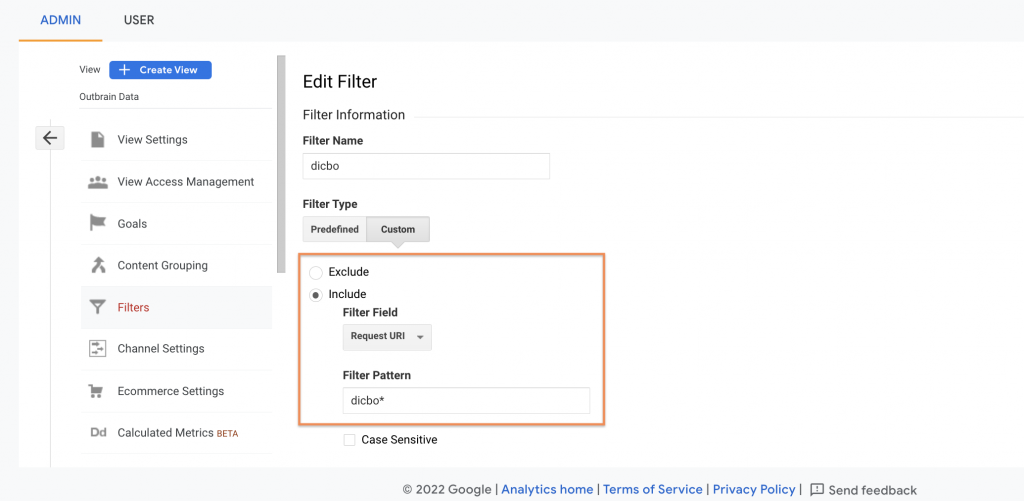This screenshot has height=501, width=1024.
Task: Click the back arrow button
Action: coord(50,138)
